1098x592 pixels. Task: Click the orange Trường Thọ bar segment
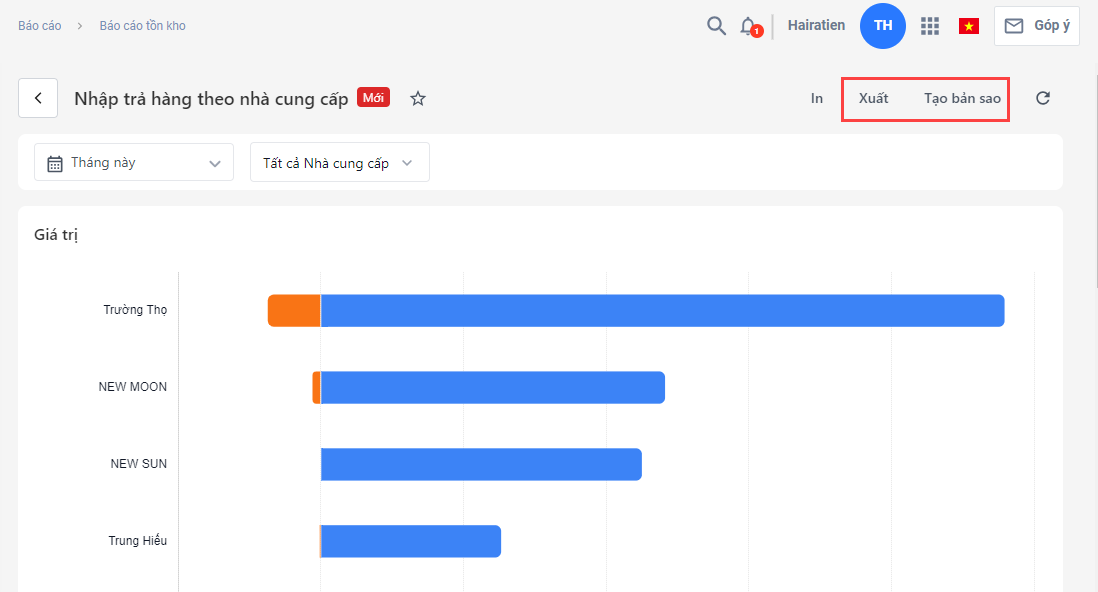click(x=294, y=310)
